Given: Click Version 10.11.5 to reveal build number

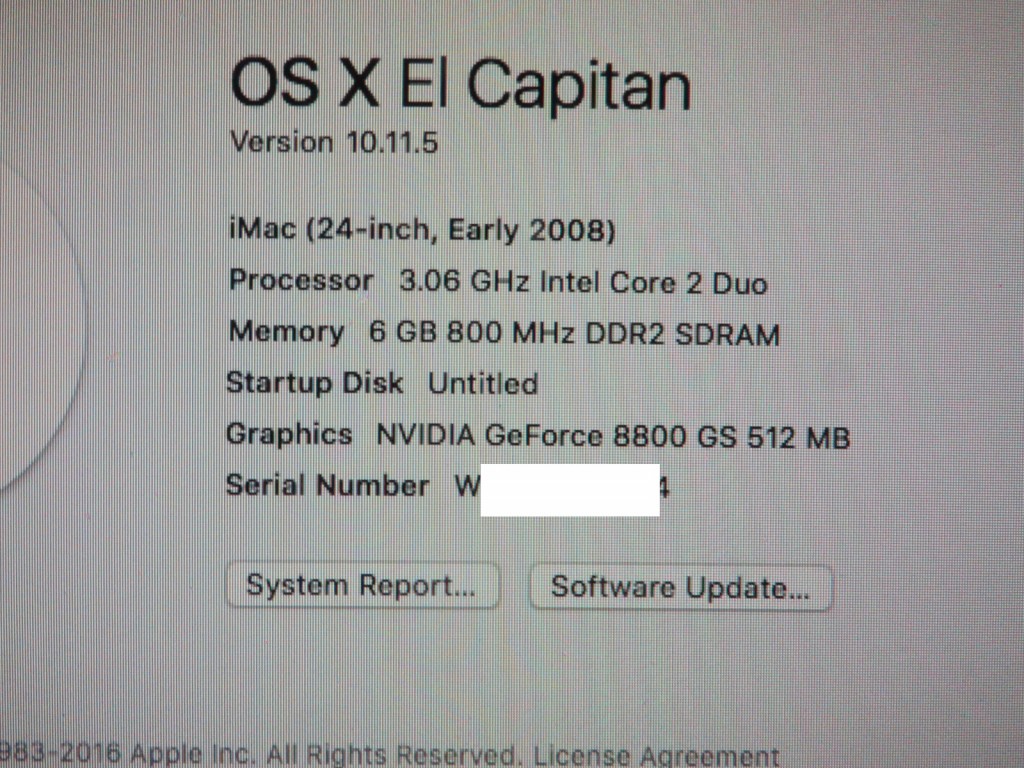Looking at the screenshot, I should (x=334, y=142).
